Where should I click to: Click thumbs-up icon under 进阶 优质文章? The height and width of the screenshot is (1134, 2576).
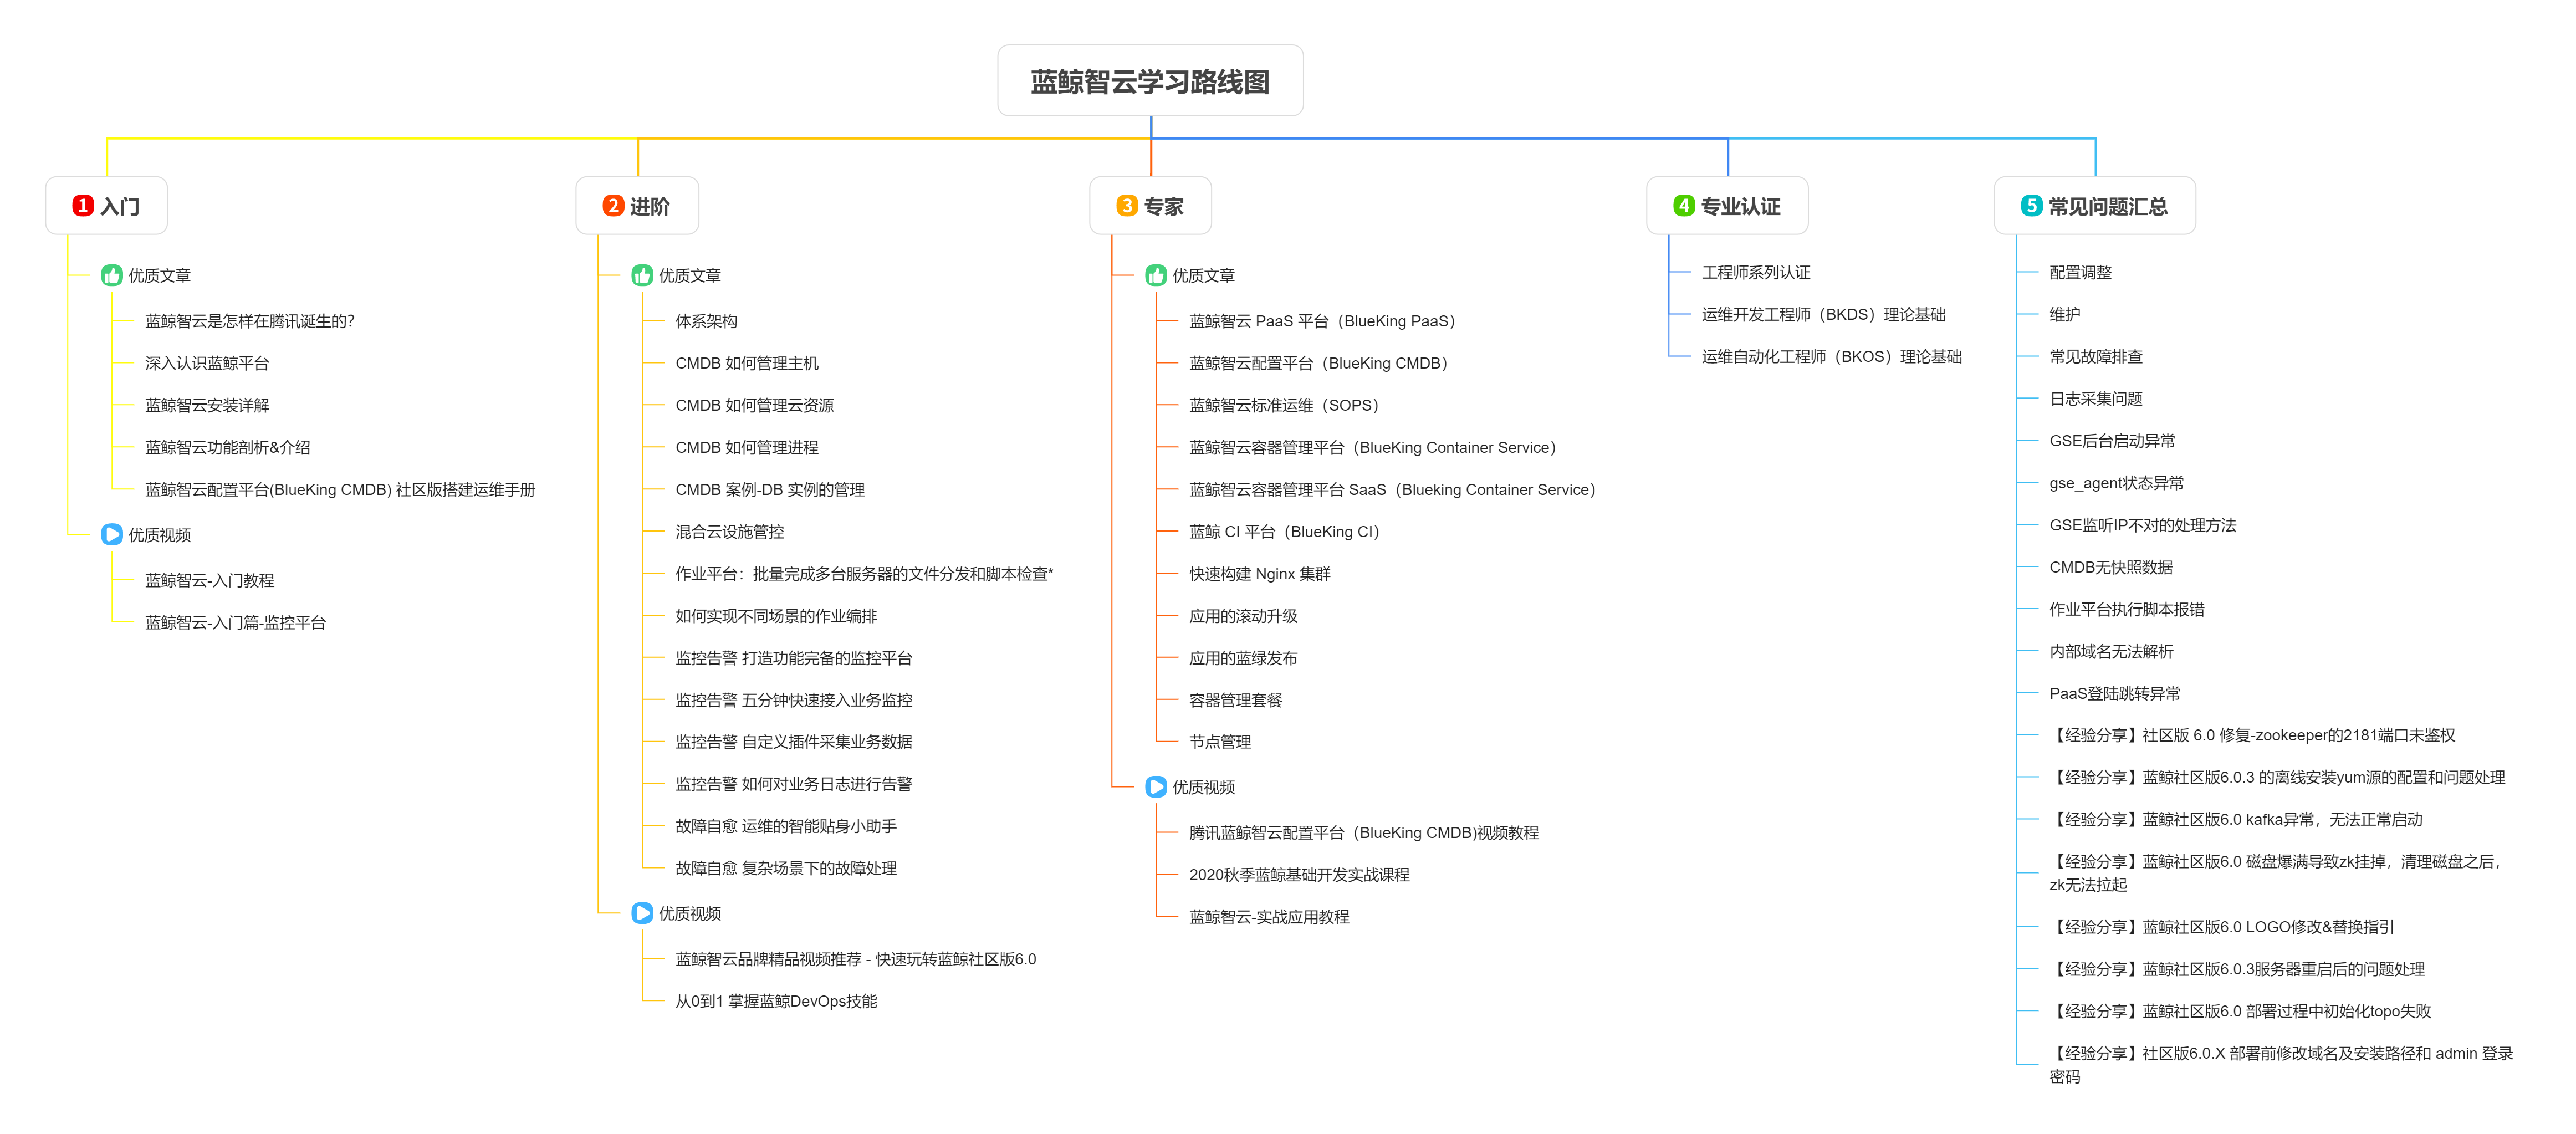click(642, 275)
